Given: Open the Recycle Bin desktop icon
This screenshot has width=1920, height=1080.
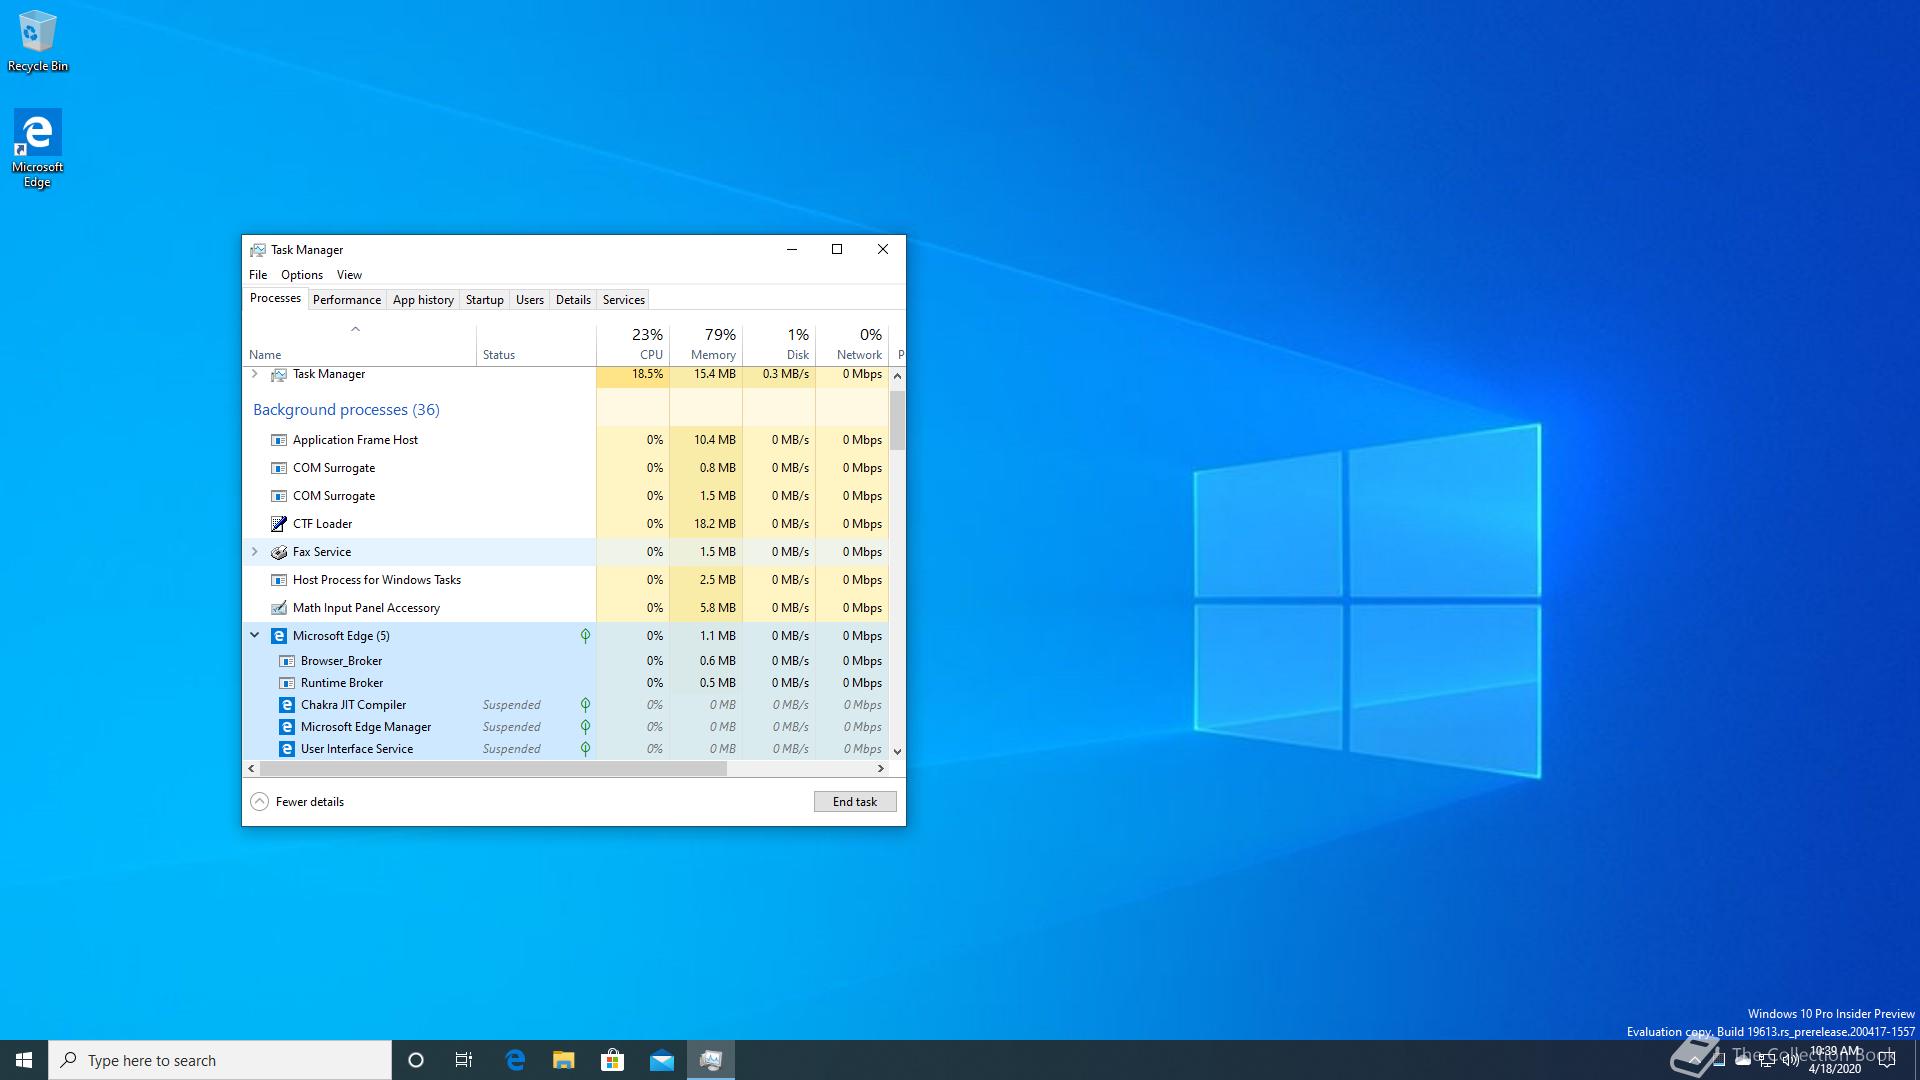Looking at the screenshot, I should click(x=38, y=41).
